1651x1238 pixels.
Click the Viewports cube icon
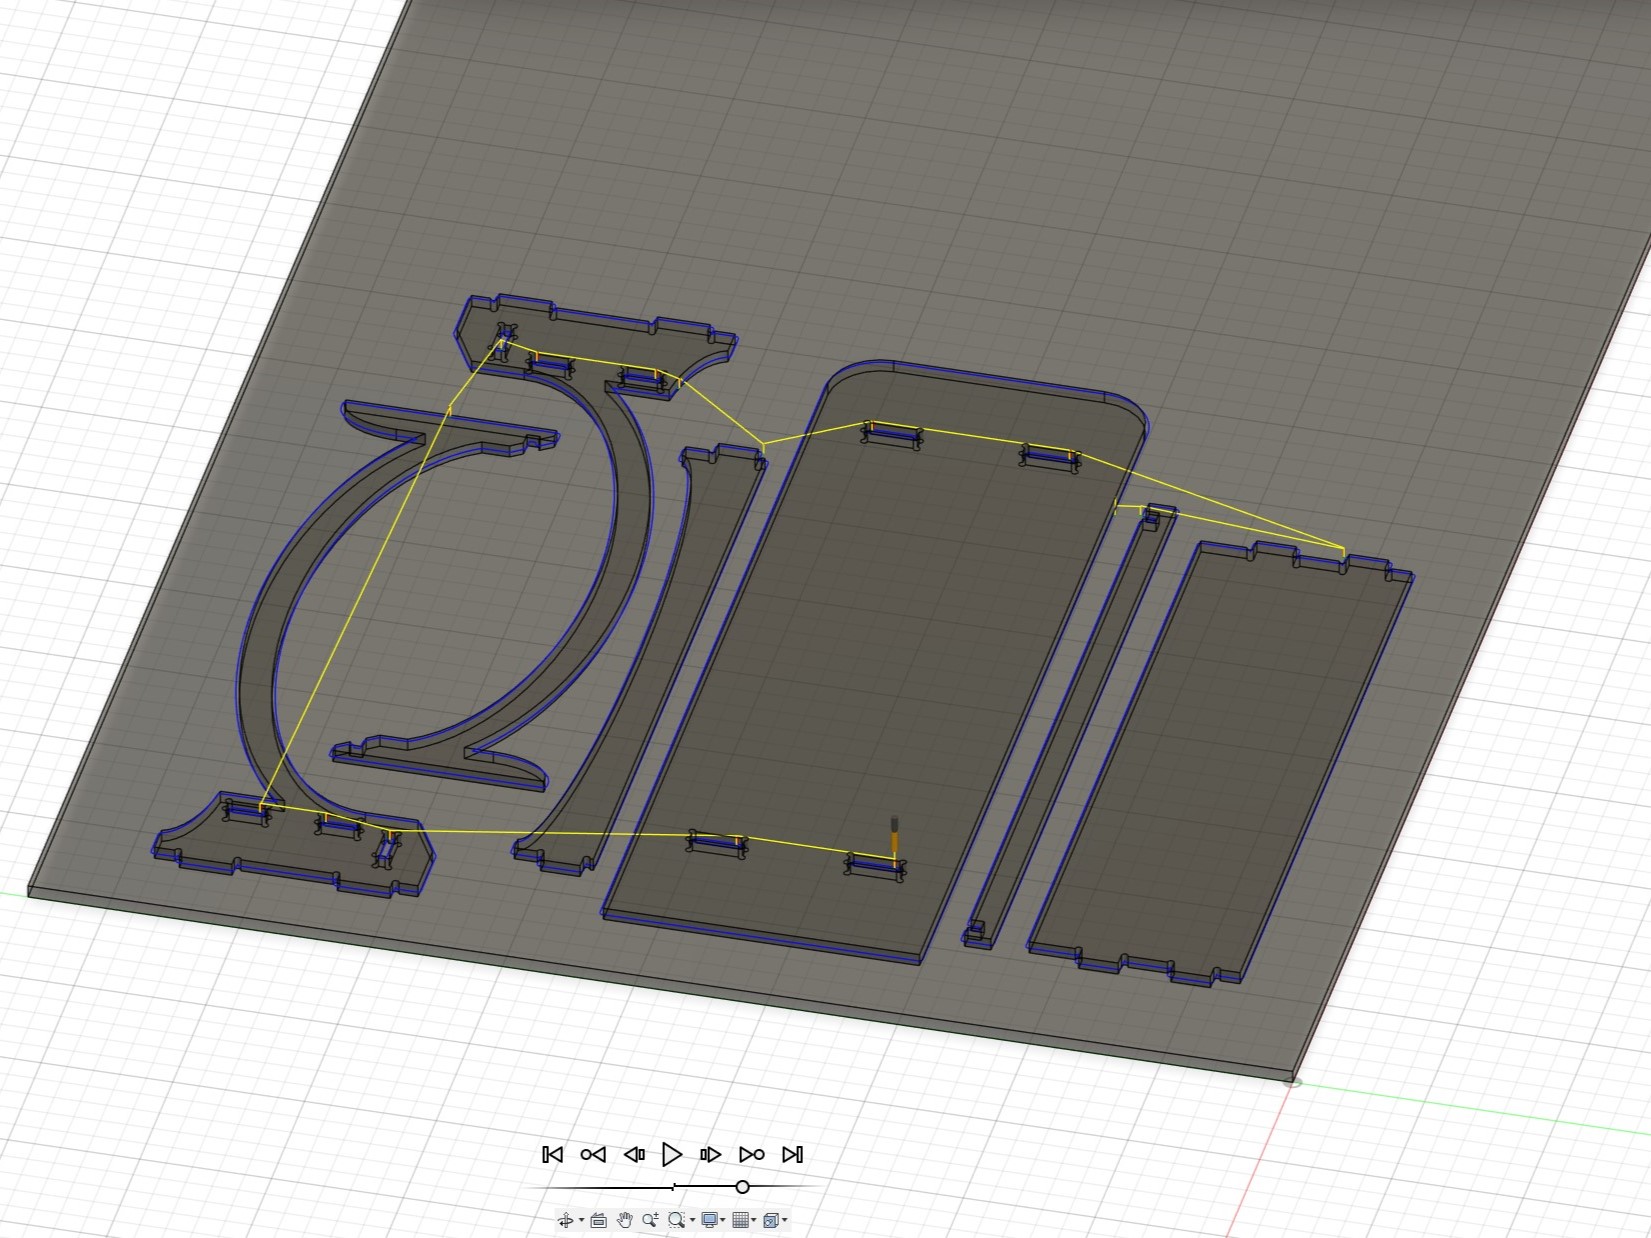tap(770, 1220)
